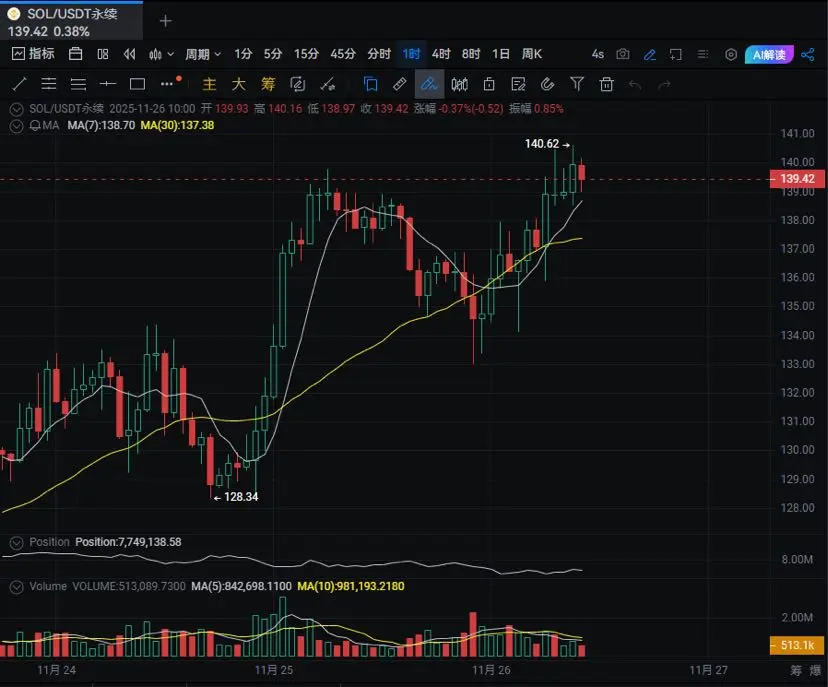This screenshot has width=828, height=687.
Task: Click the rotate-edit chart icon
Action: coord(298,84)
